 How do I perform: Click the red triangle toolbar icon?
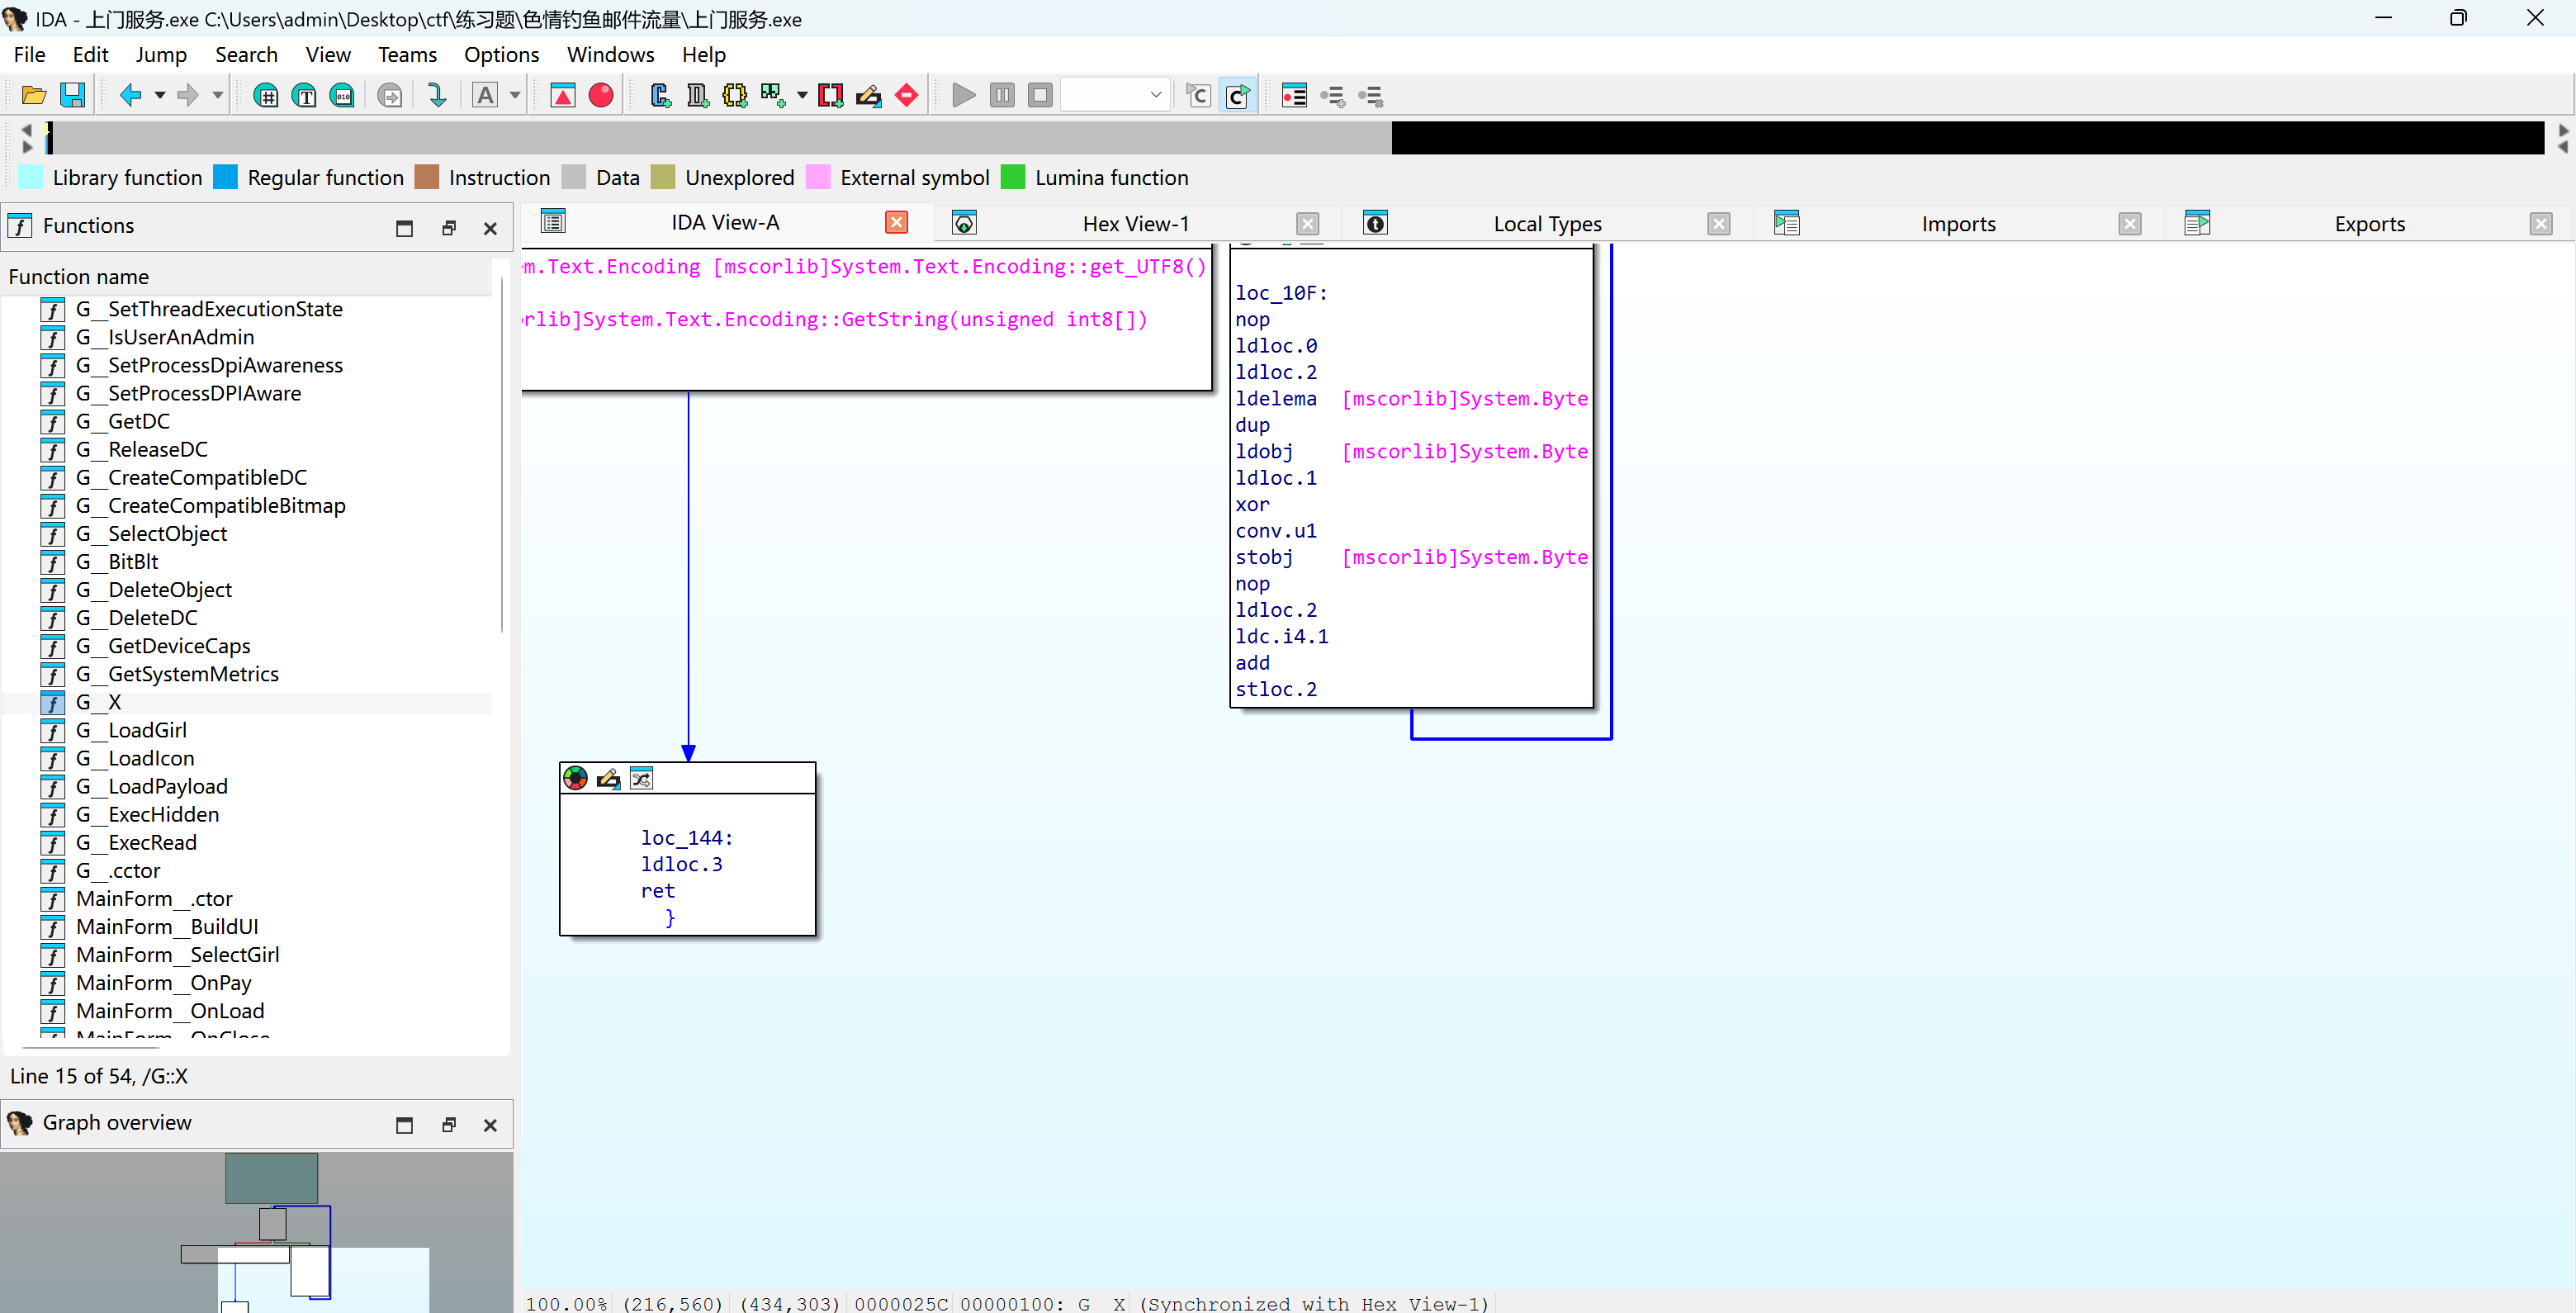click(x=563, y=96)
